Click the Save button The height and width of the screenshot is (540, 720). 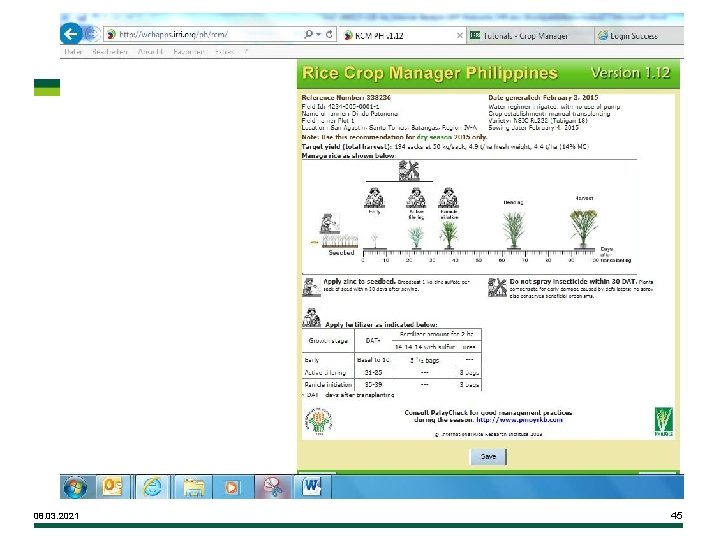[488, 456]
